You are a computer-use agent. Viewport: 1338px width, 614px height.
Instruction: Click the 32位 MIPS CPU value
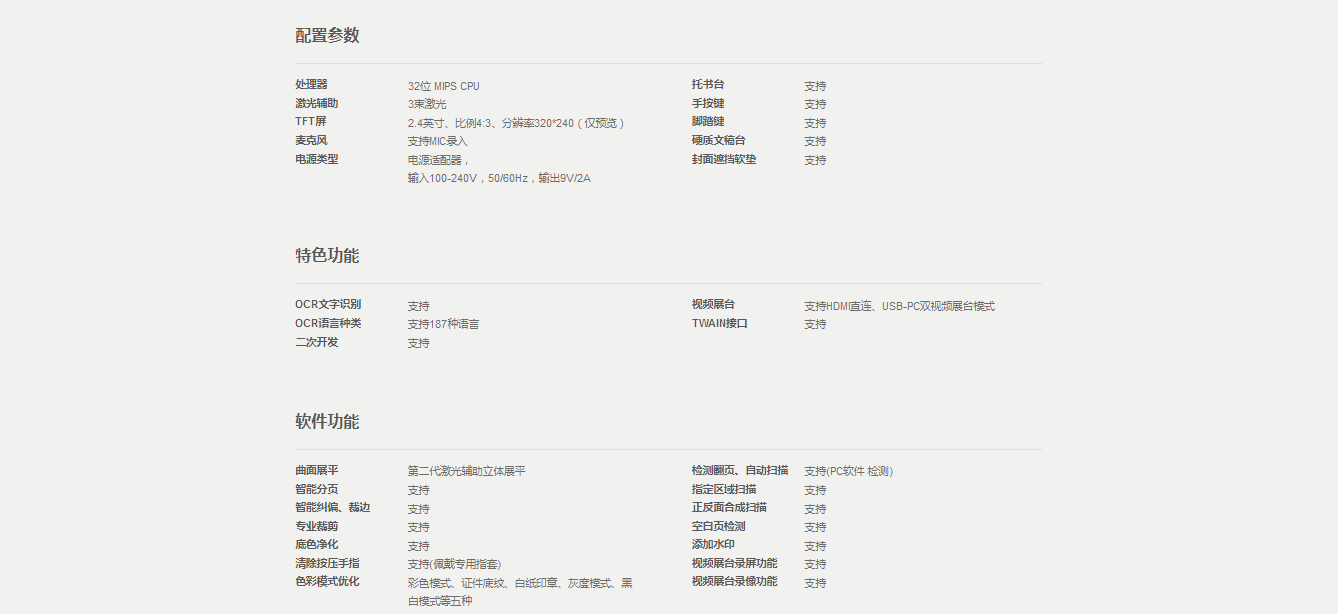click(x=443, y=86)
